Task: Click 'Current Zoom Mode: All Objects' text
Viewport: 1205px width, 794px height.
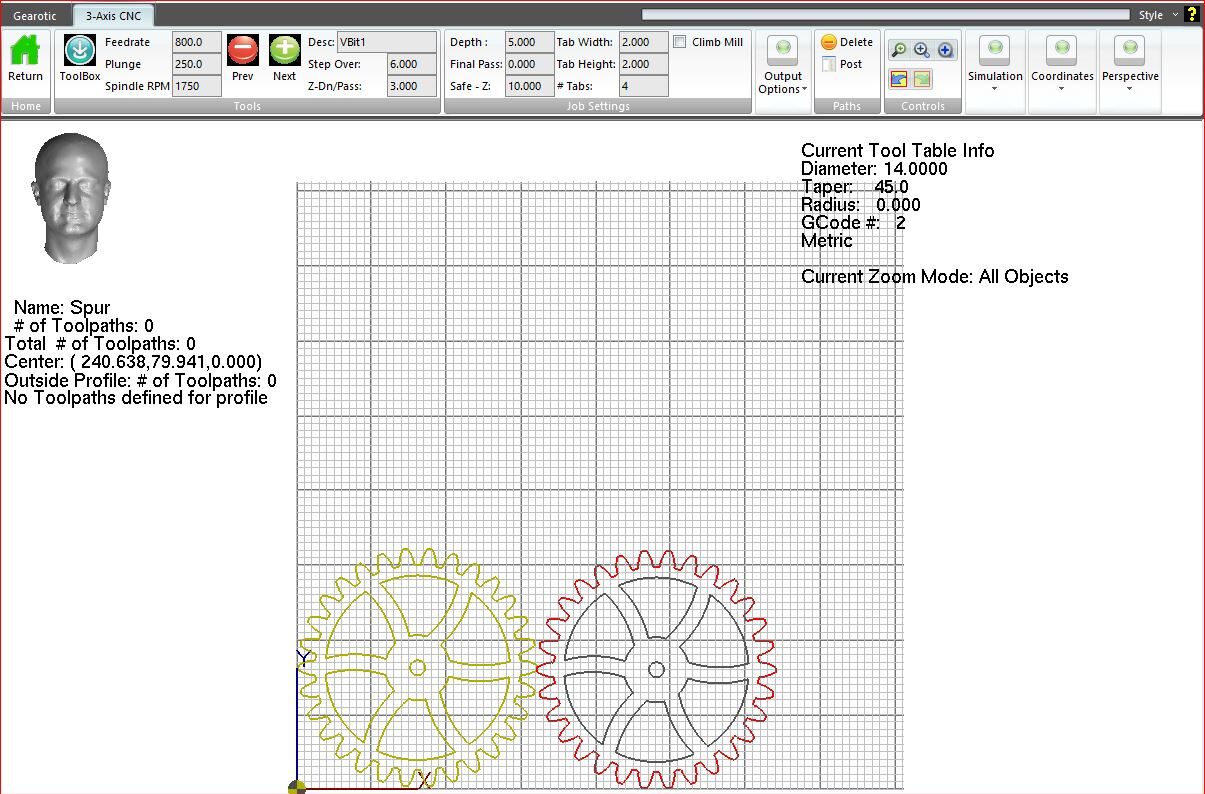Action: 935,277
